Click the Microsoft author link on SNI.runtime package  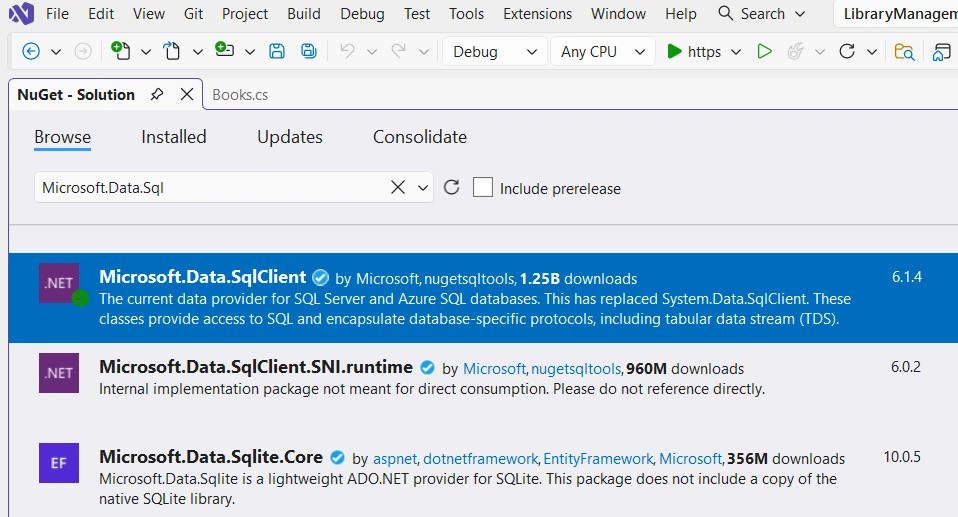[494, 368]
